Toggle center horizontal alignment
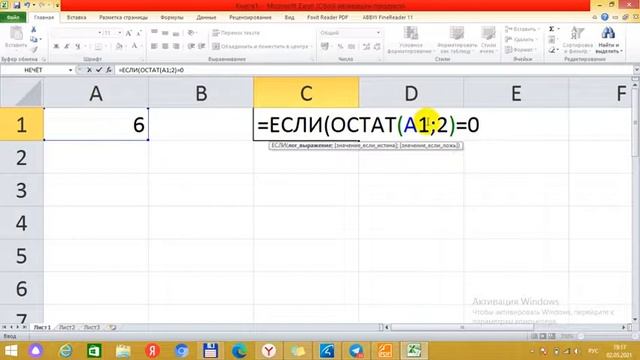 pos(165,47)
